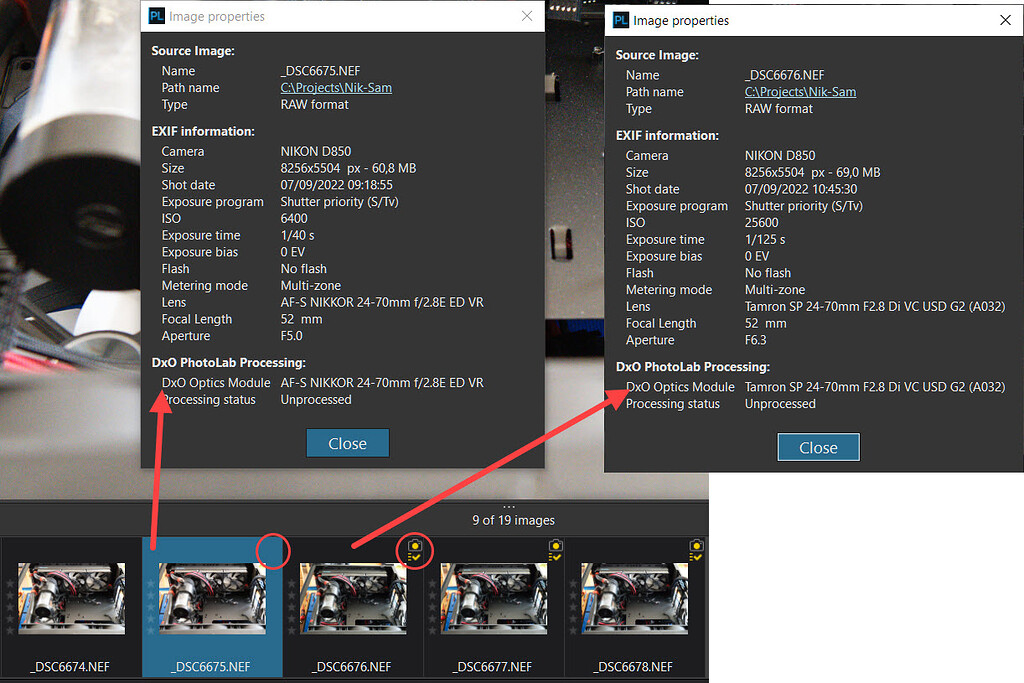The image size is (1024, 683).
Task: Toggle the bottom rating star on _DSC6676.NEF
Action: point(291,630)
